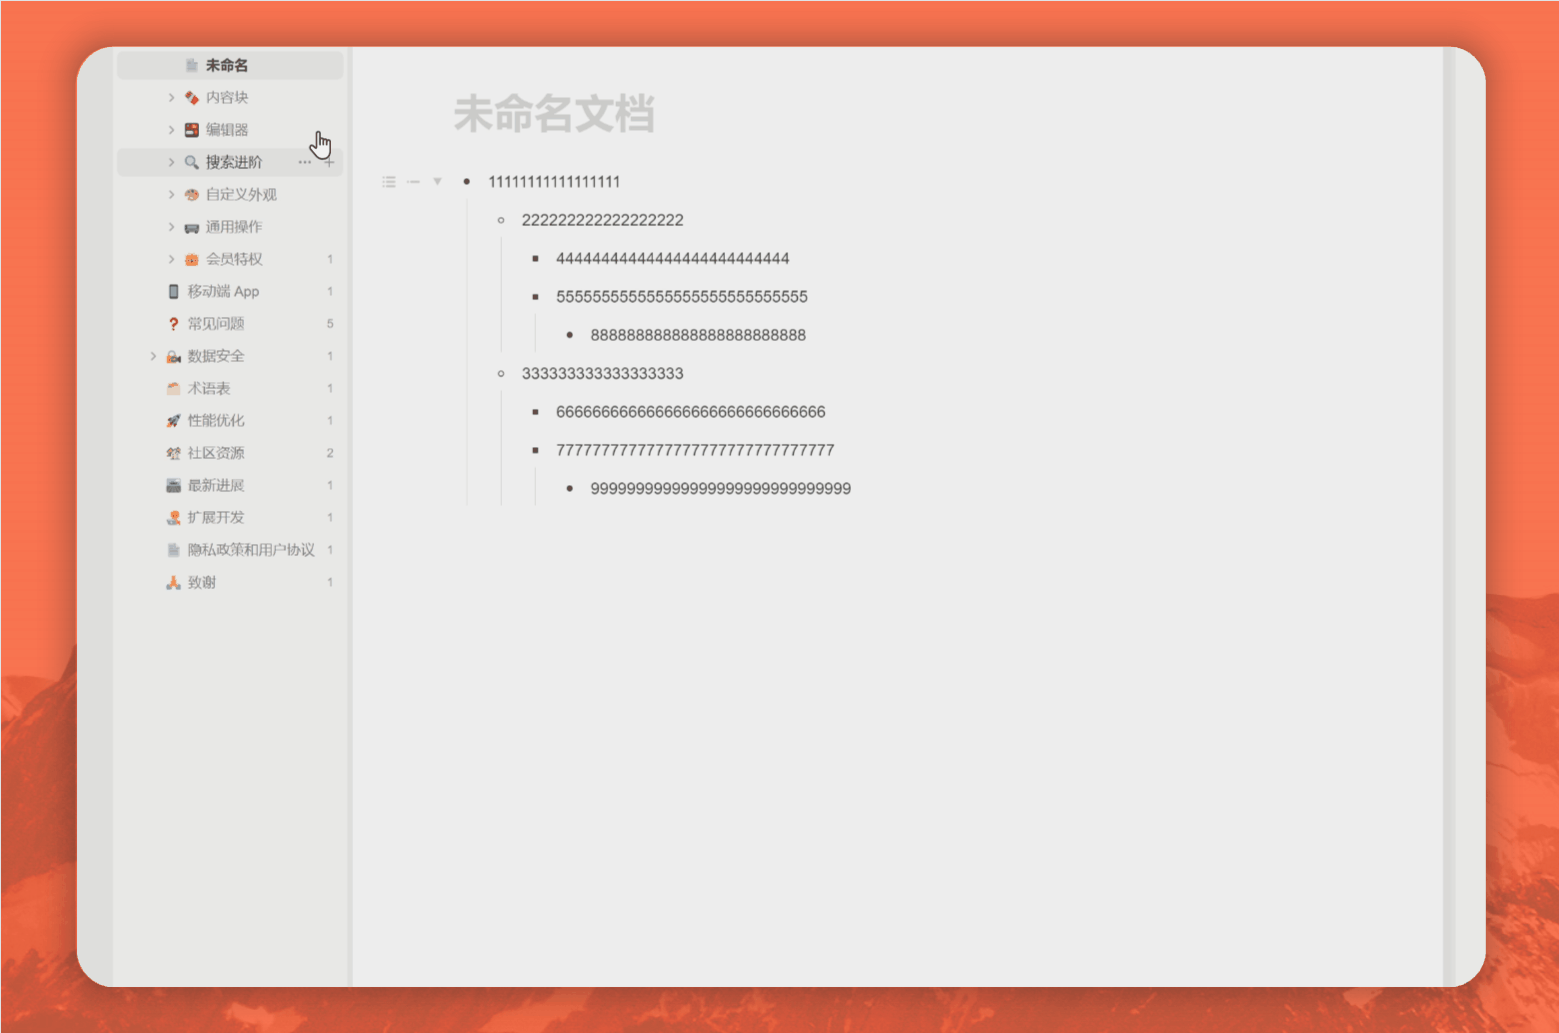Expand the 数据安全 tree node
Screen dimensions: 1559x1033
coord(153,355)
